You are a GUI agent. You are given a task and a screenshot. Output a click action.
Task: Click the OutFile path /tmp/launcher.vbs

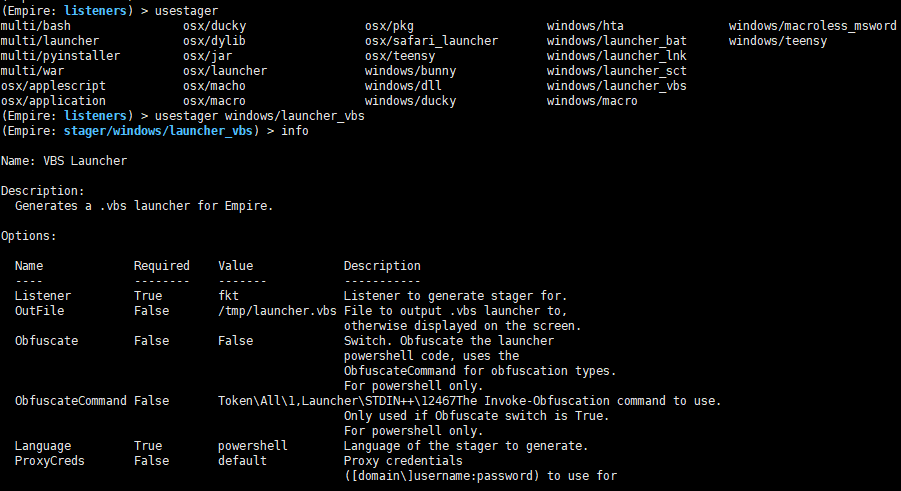pos(277,311)
